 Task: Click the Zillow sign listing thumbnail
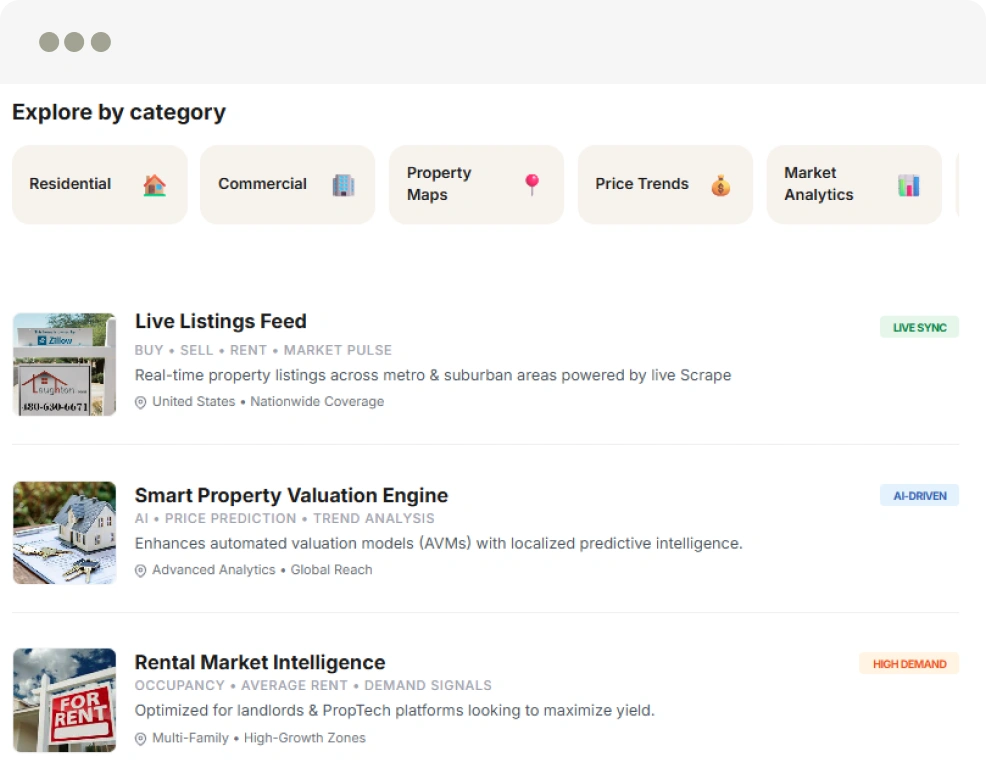click(64, 364)
